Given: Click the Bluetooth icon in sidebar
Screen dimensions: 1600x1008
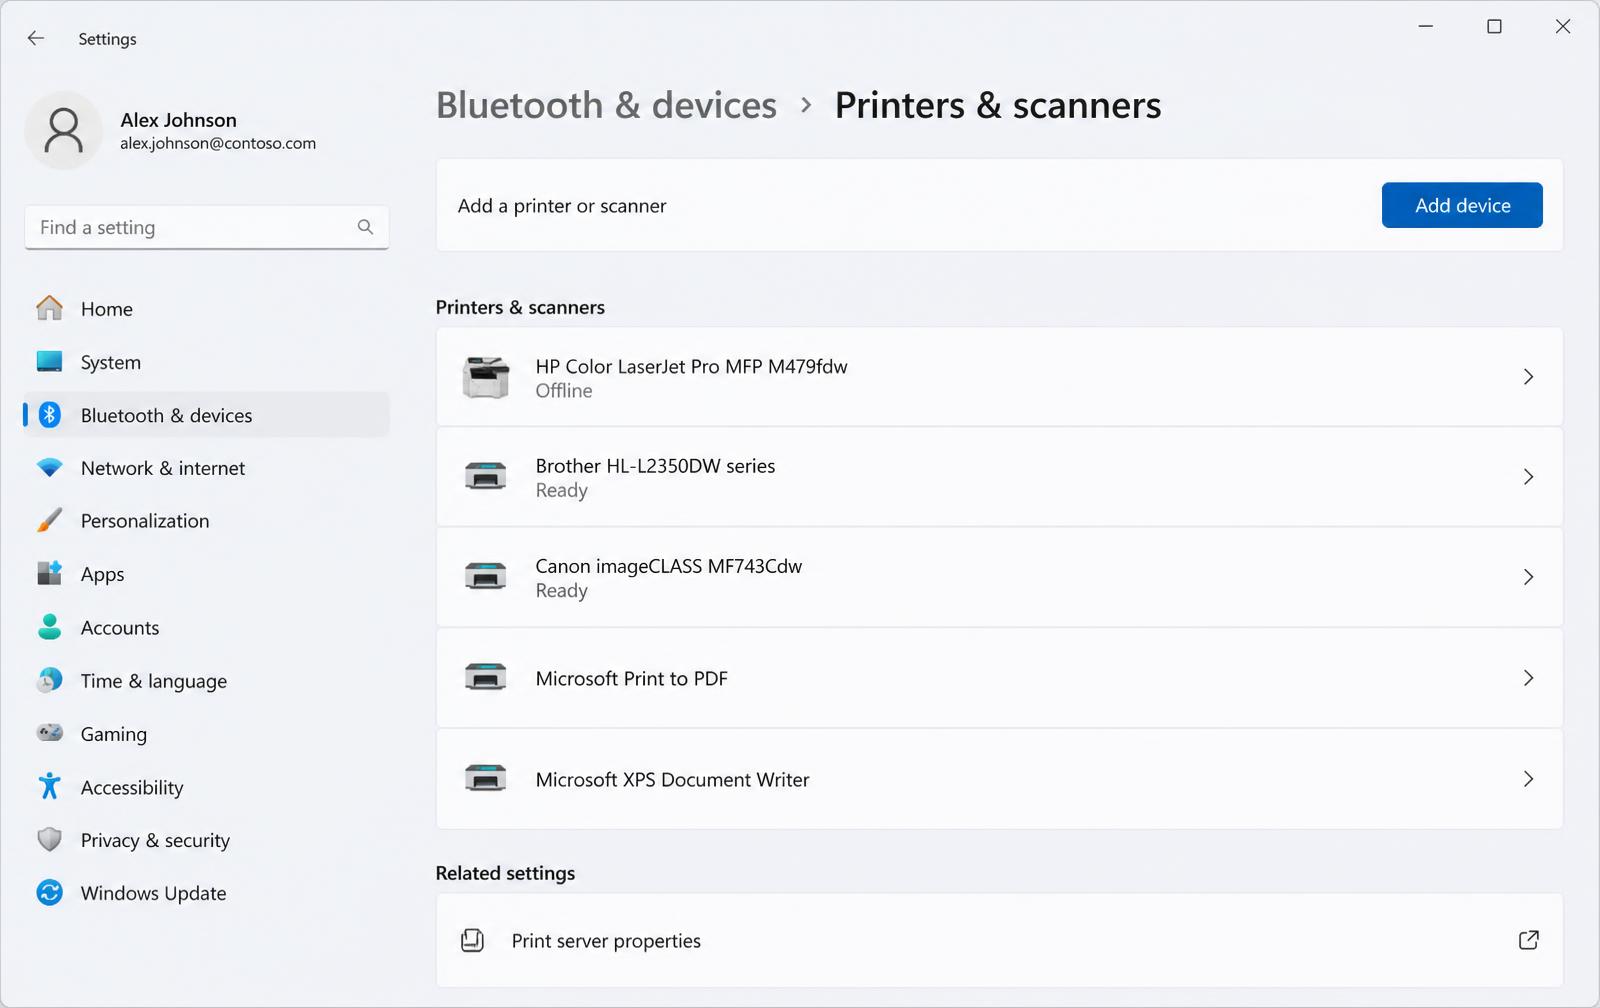Looking at the screenshot, I should [x=49, y=415].
